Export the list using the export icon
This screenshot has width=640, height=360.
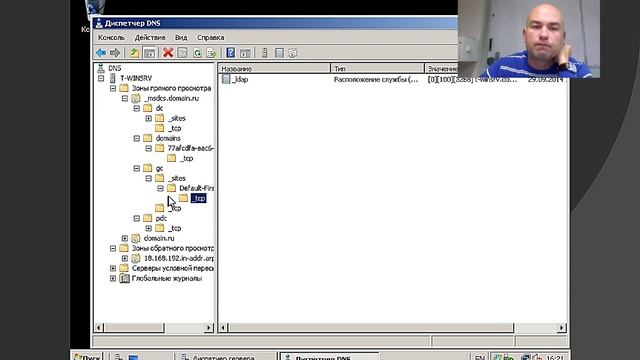point(211,53)
